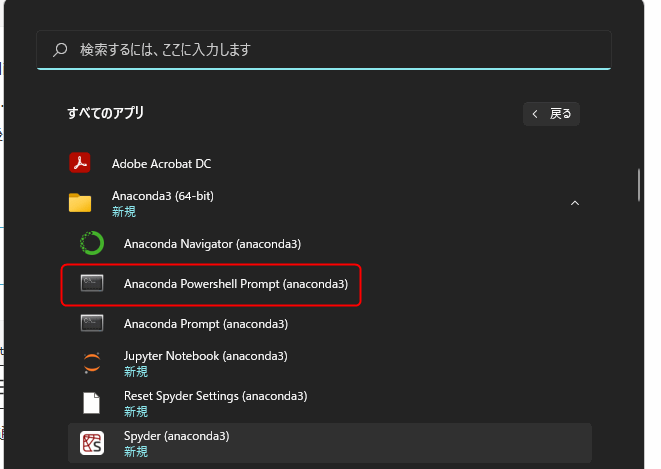
Task: Click the Adobe Acrobat DC icon
Action: [80, 163]
